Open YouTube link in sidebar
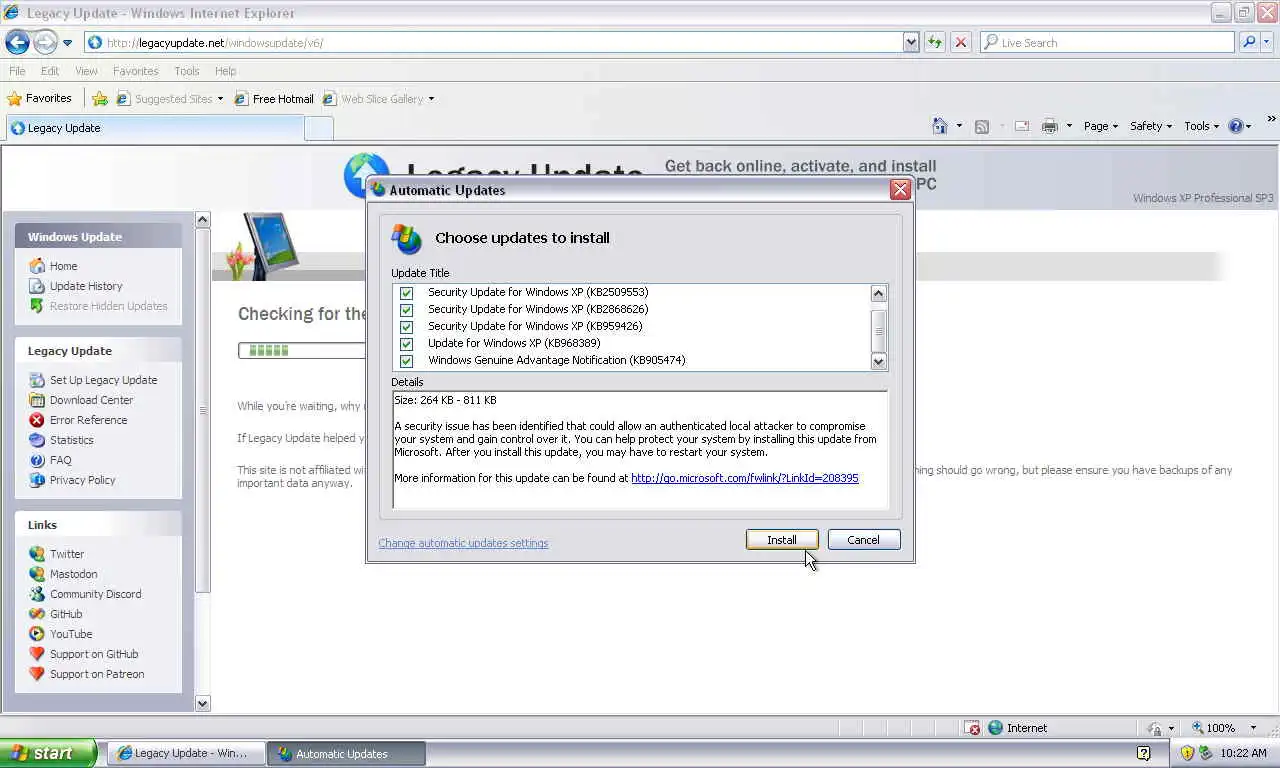1280x768 pixels. point(71,634)
